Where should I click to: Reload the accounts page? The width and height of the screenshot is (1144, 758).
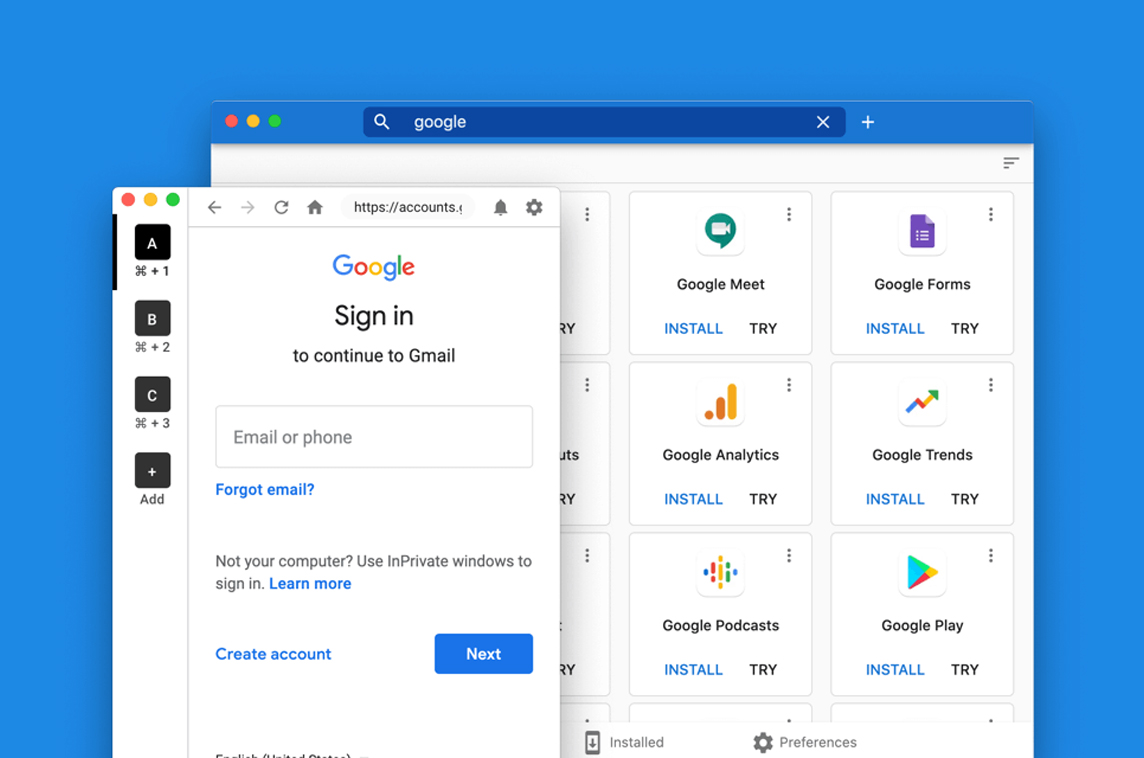coord(281,207)
